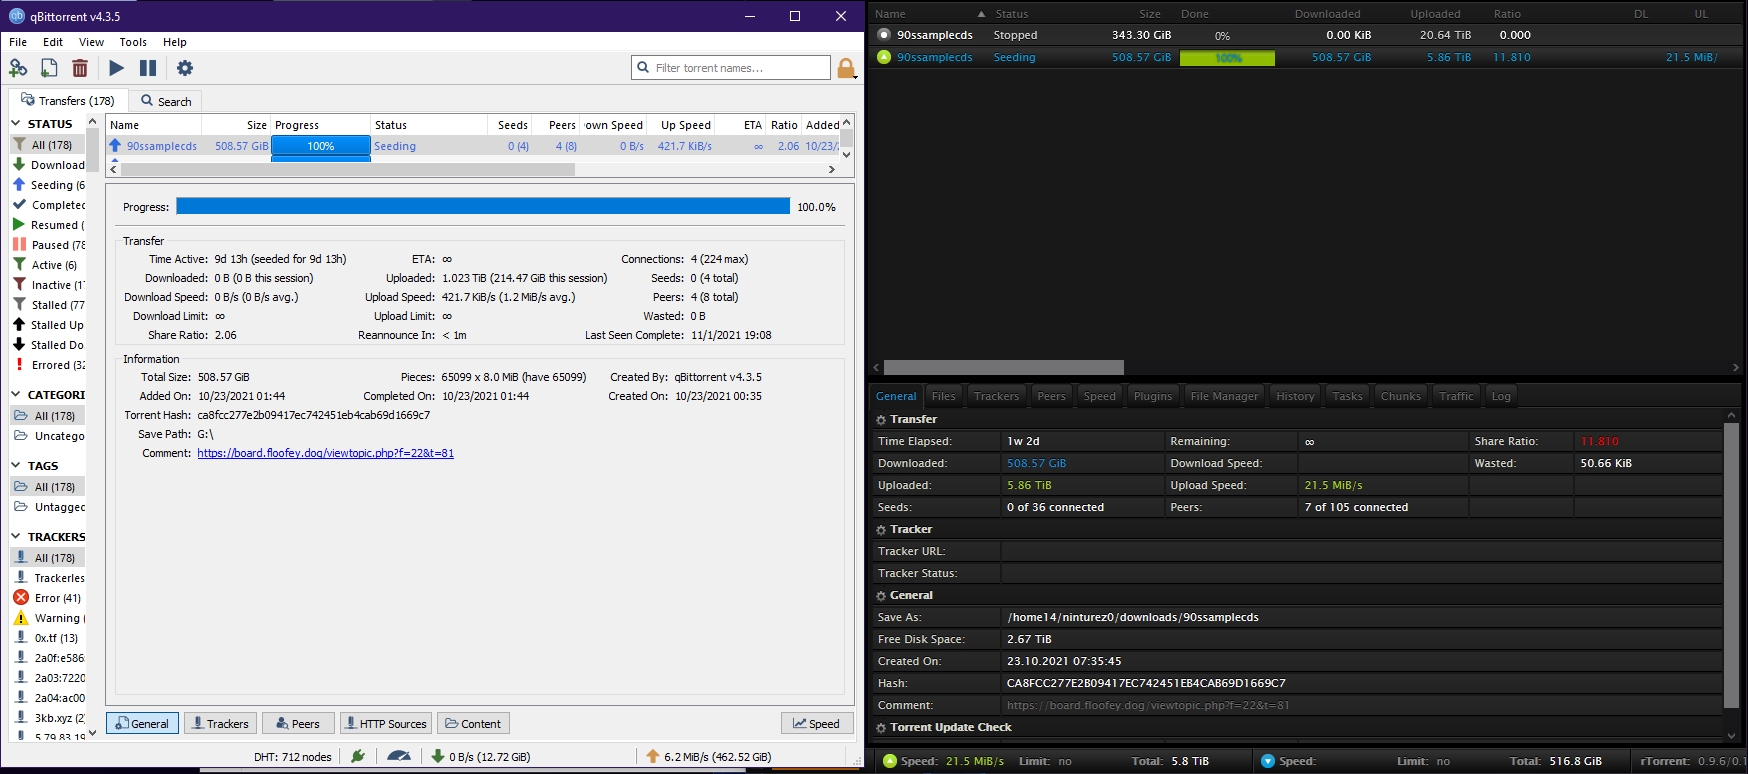Viewport: 1748px width, 774px height.
Task: Sort torrents by the Ratio column in qBittorrent
Action: pyautogui.click(x=784, y=125)
